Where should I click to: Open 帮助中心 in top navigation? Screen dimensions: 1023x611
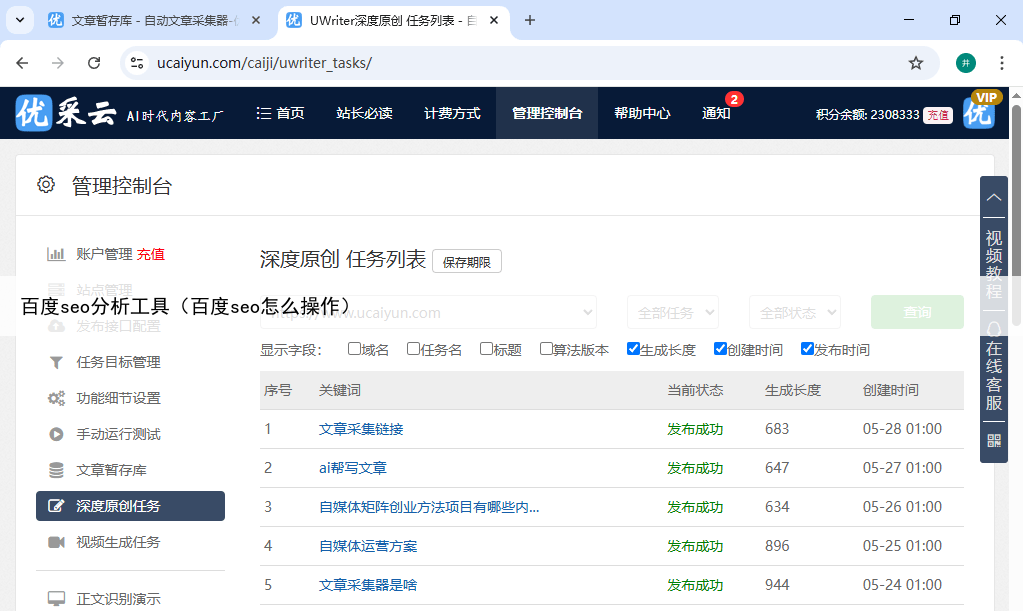642,113
